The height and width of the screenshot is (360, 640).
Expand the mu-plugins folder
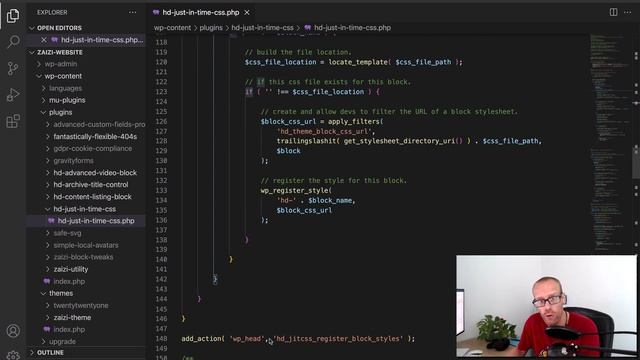(67, 100)
